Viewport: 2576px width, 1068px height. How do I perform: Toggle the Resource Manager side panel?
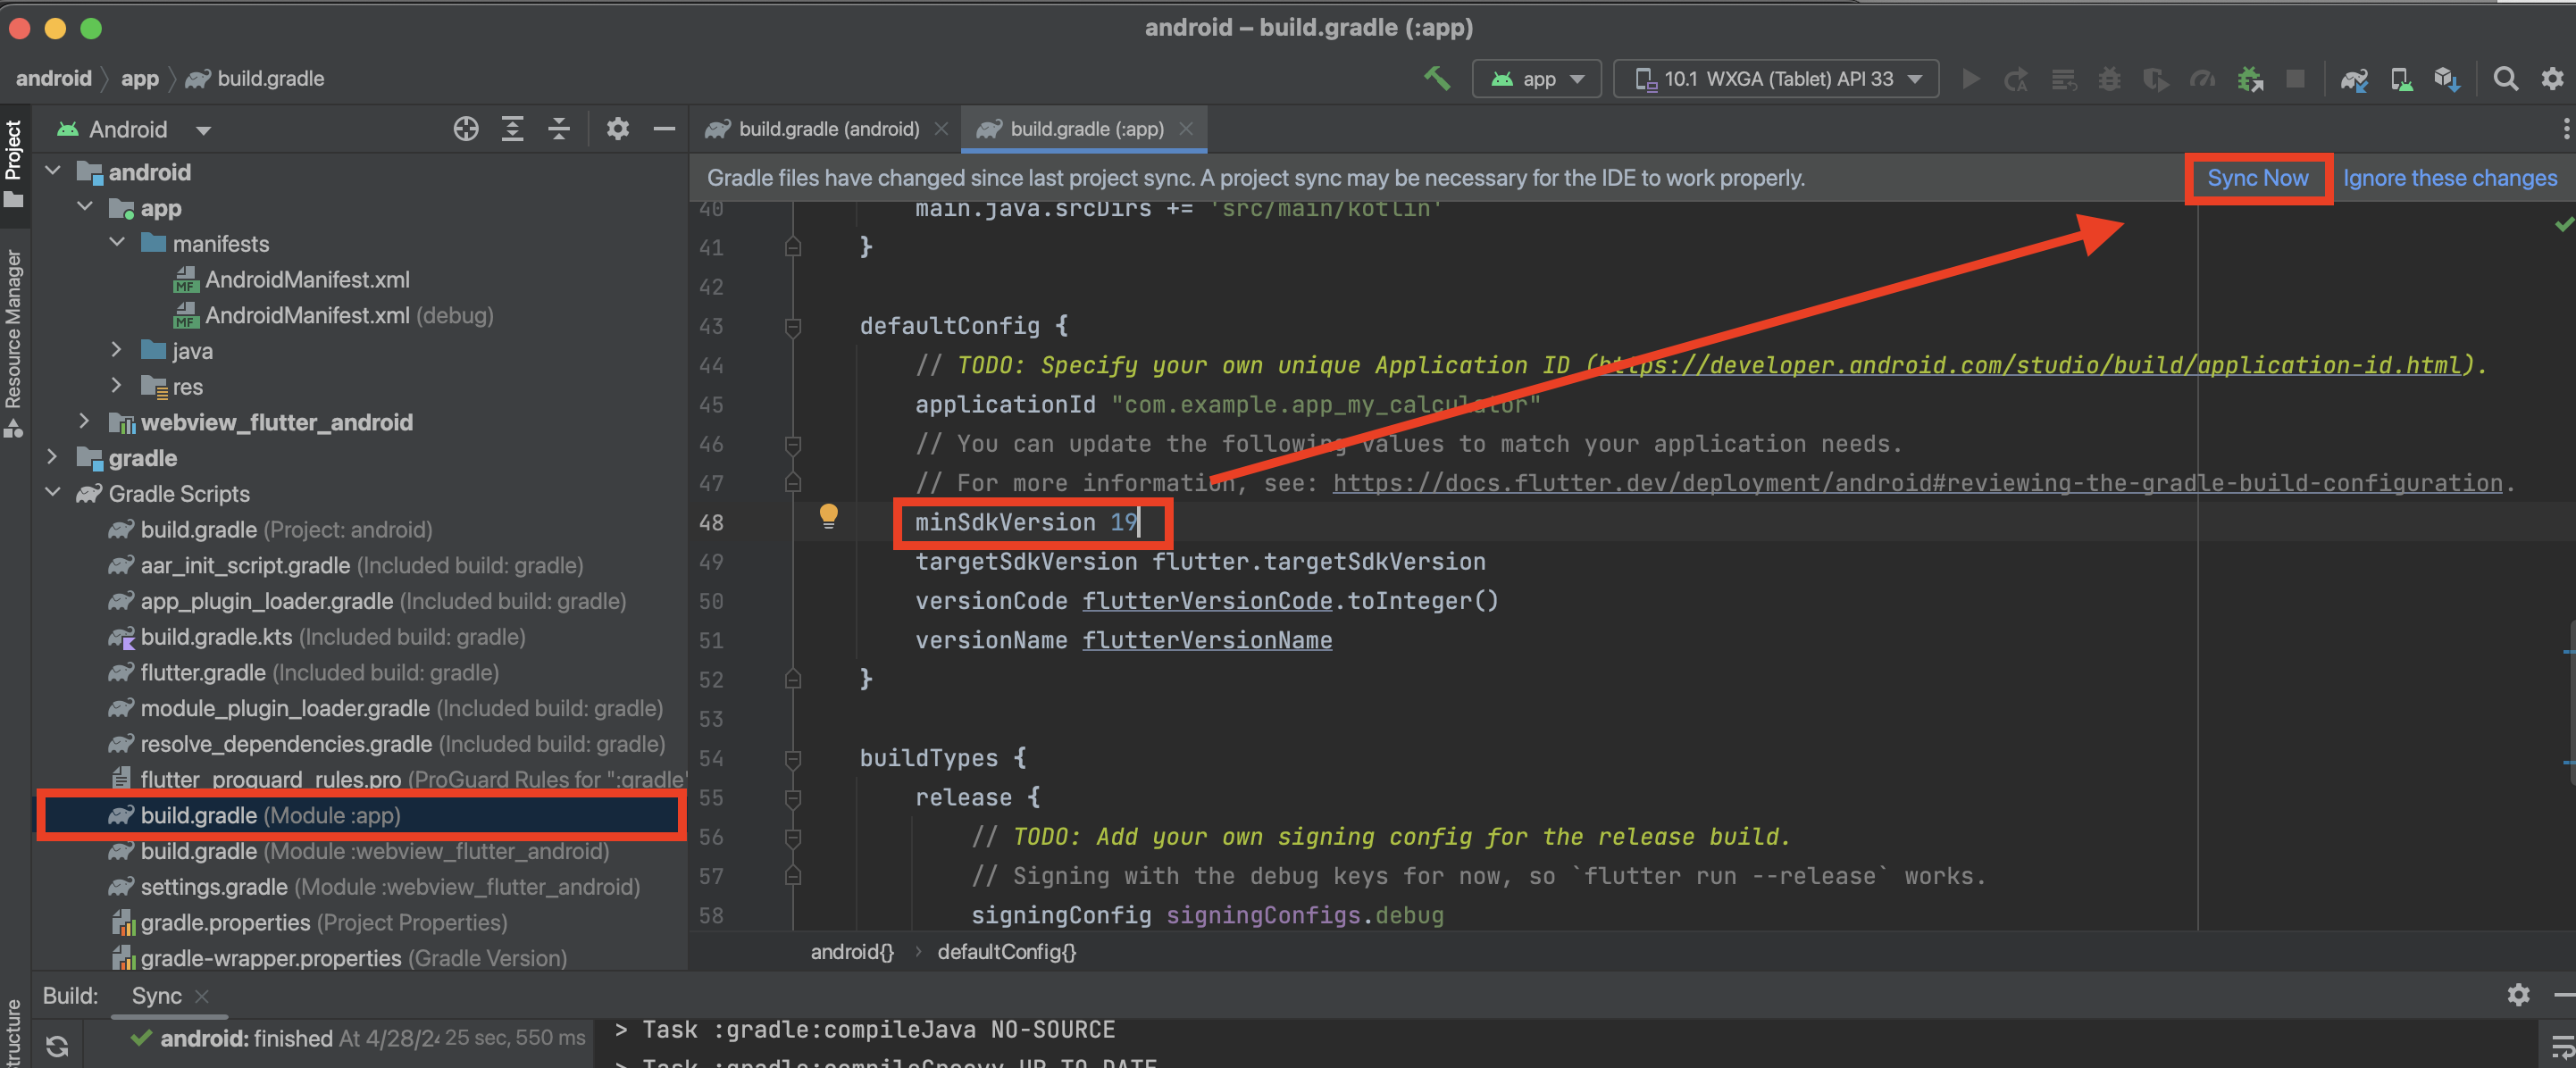[x=13, y=340]
